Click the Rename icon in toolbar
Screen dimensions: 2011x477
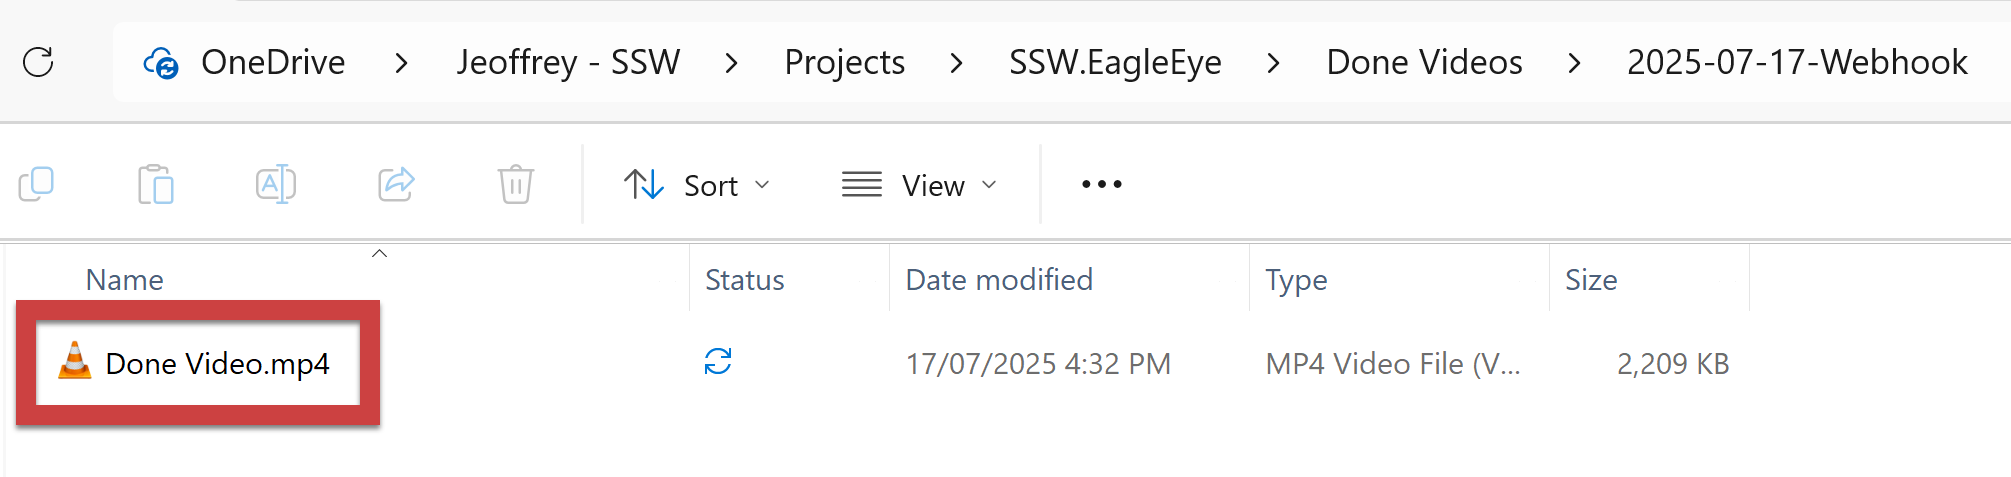[x=275, y=184]
